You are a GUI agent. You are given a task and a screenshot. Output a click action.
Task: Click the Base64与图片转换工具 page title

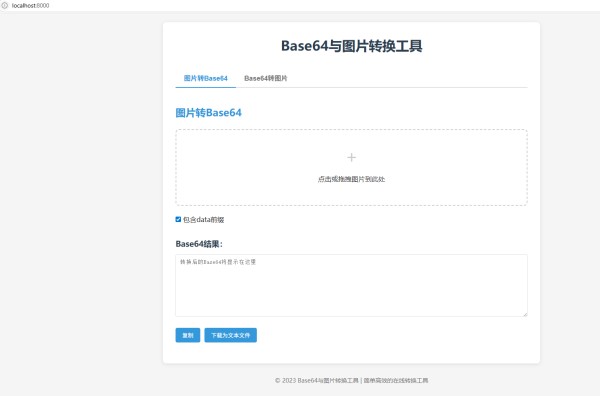coord(351,46)
